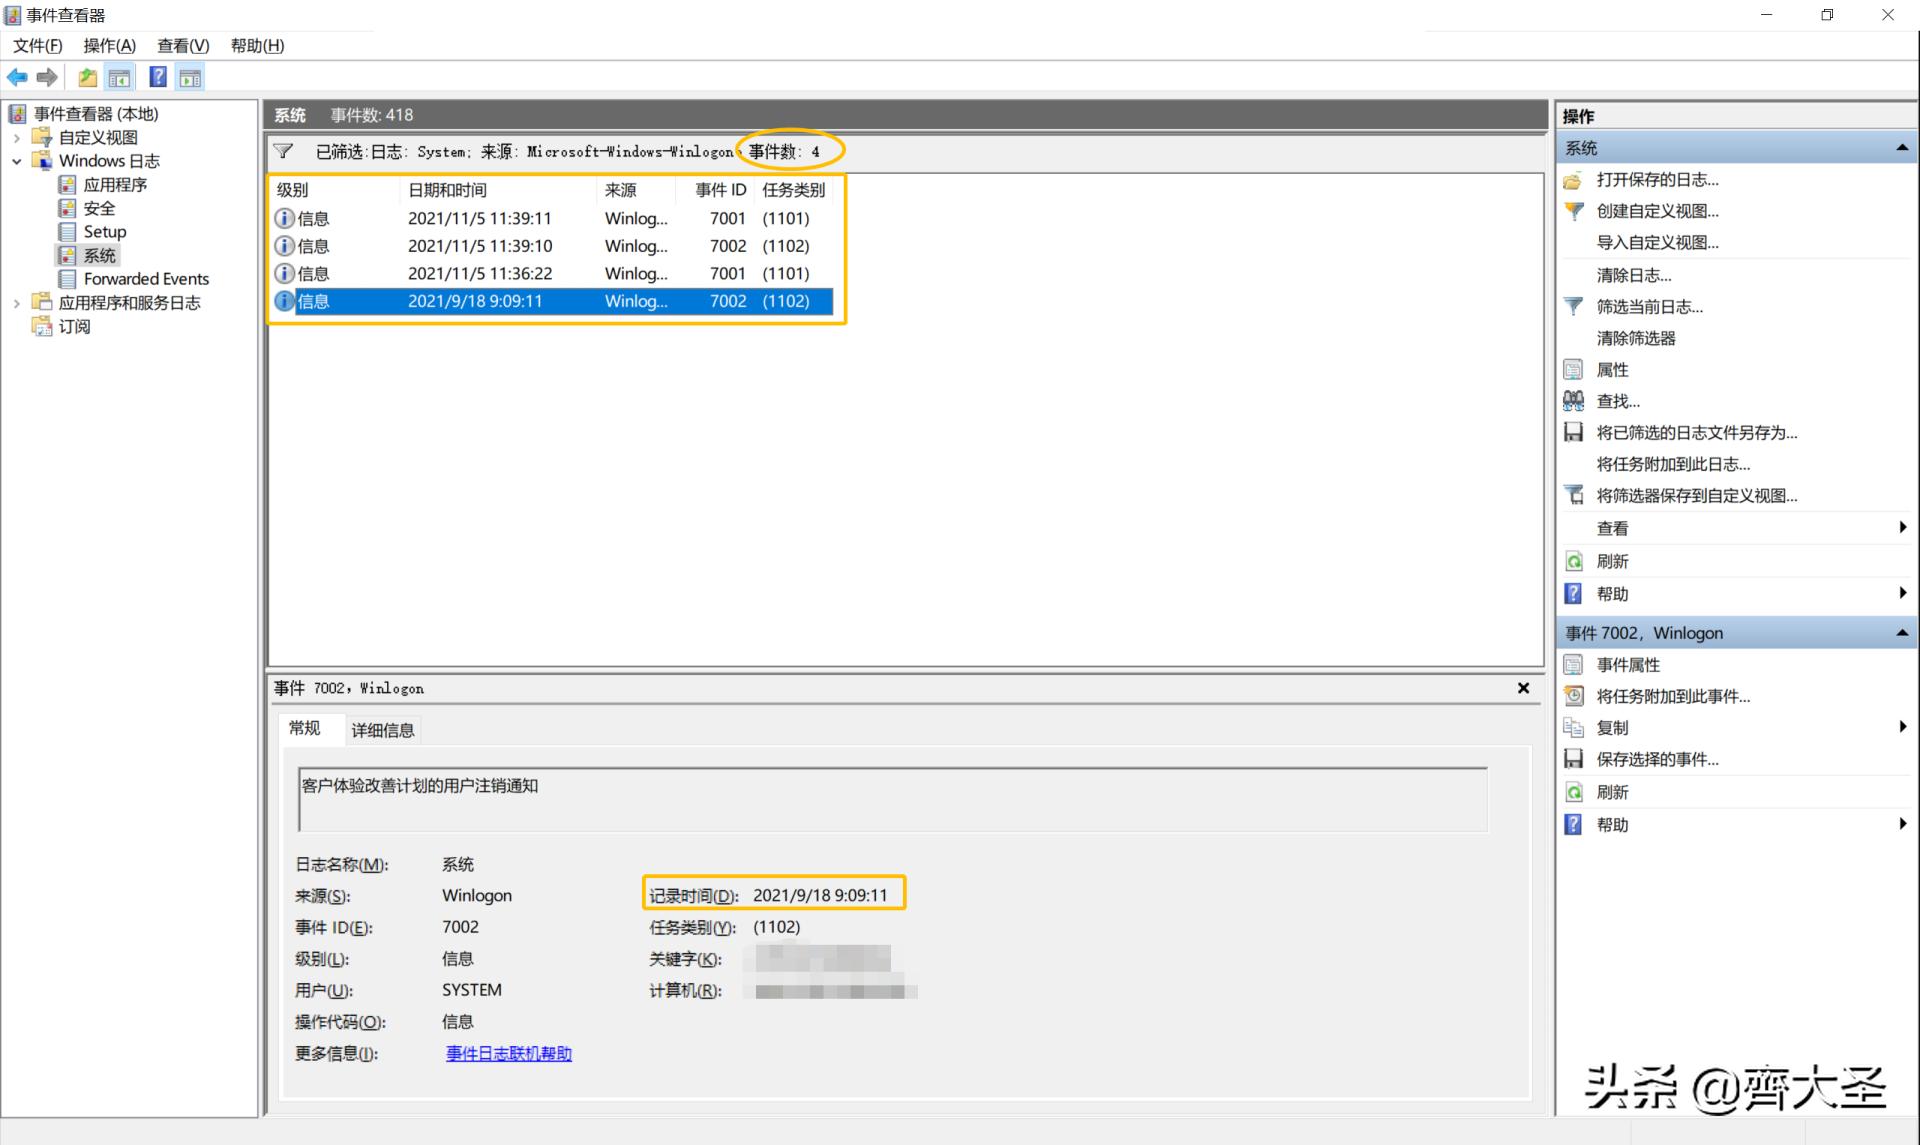Click the back arrow toolbar icon
The width and height of the screenshot is (1920, 1145).
(x=17, y=77)
